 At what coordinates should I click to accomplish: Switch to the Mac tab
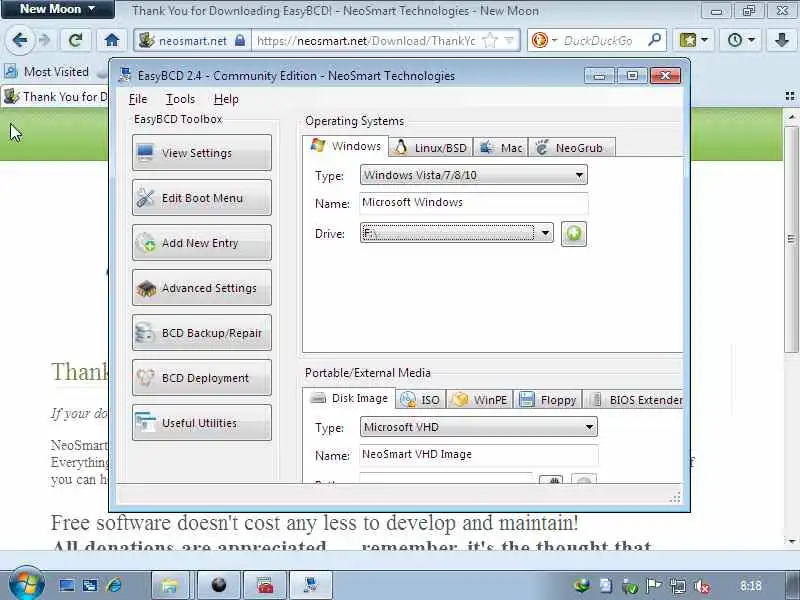click(501, 147)
